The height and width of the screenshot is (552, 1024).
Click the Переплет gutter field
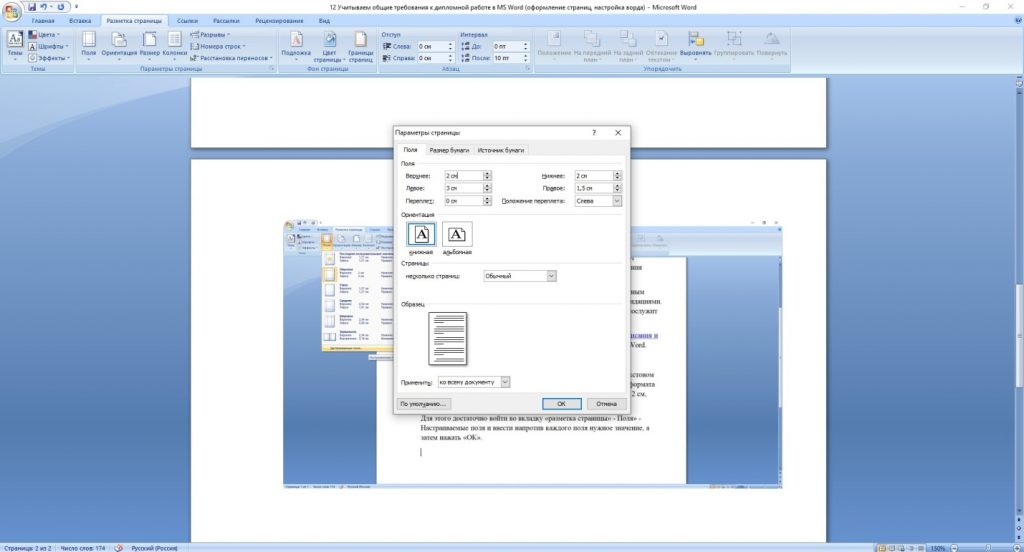pyautogui.click(x=463, y=201)
